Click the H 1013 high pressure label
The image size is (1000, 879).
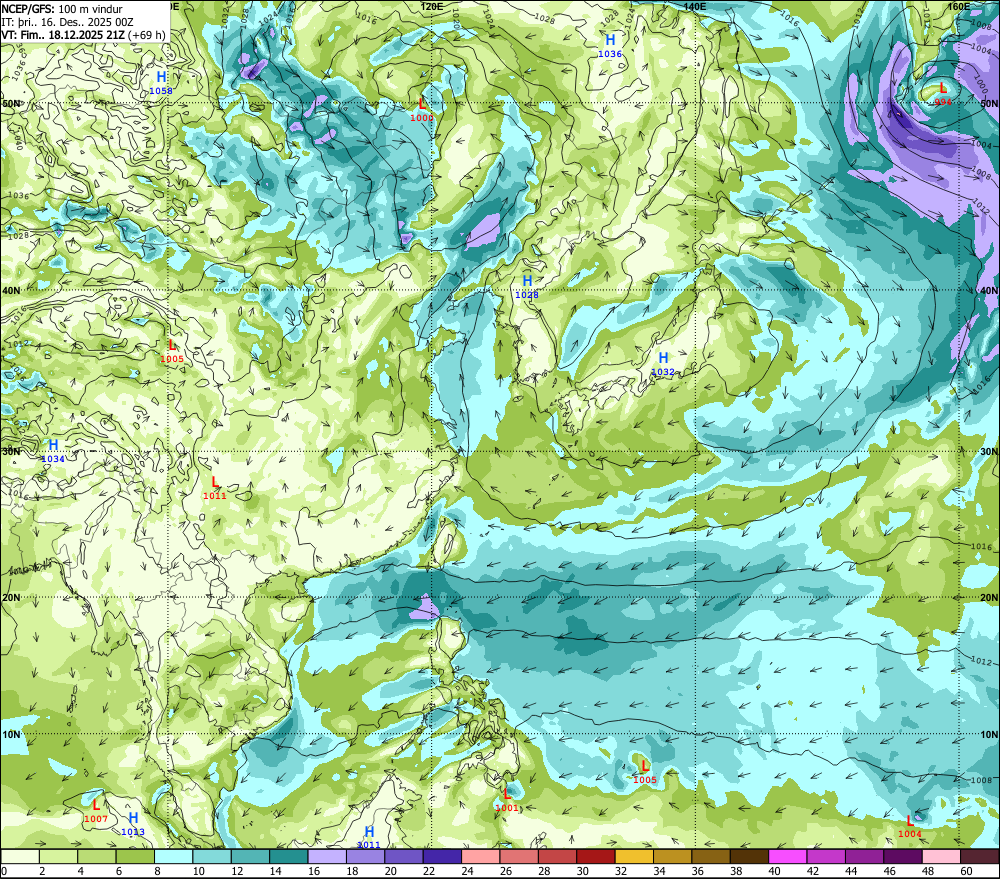pos(133,824)
